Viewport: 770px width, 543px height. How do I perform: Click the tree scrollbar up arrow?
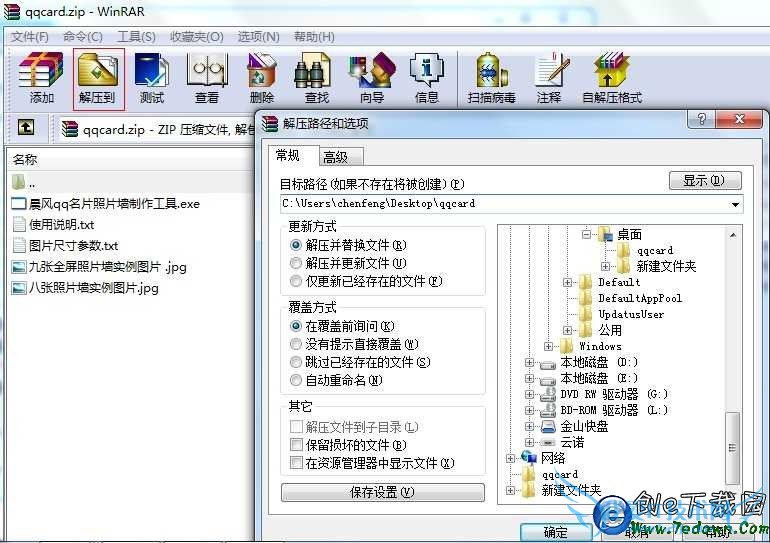click(x=732, y=235)
